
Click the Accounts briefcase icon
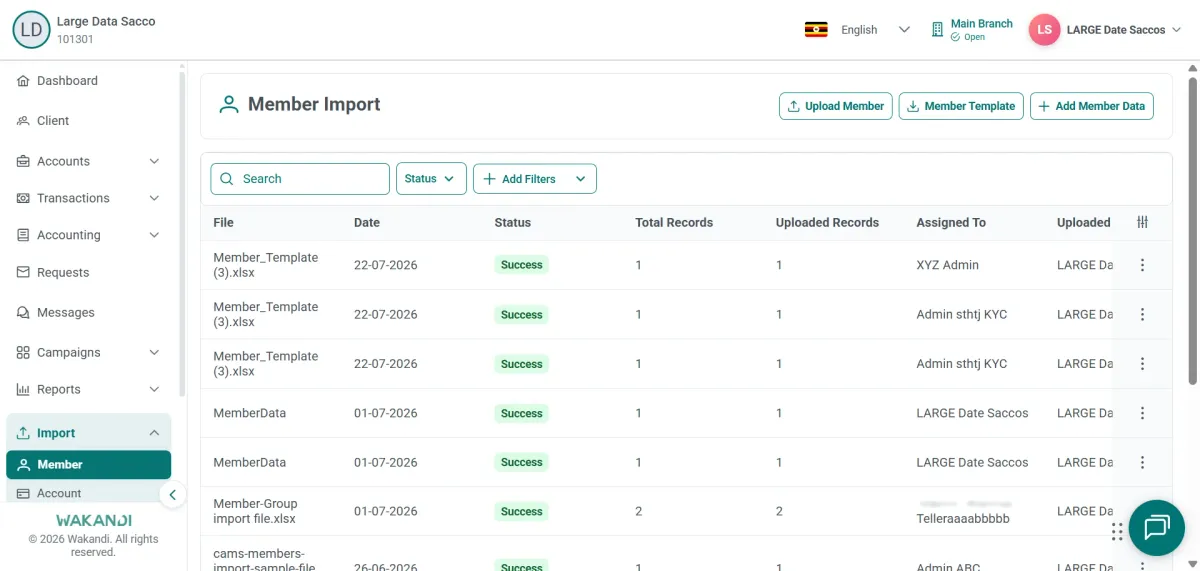coord(23,161)
